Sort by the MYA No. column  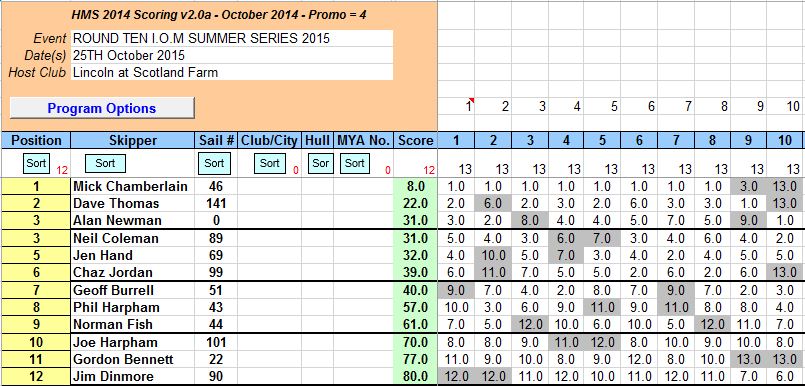pyautogui.click(x=354, y=163)
